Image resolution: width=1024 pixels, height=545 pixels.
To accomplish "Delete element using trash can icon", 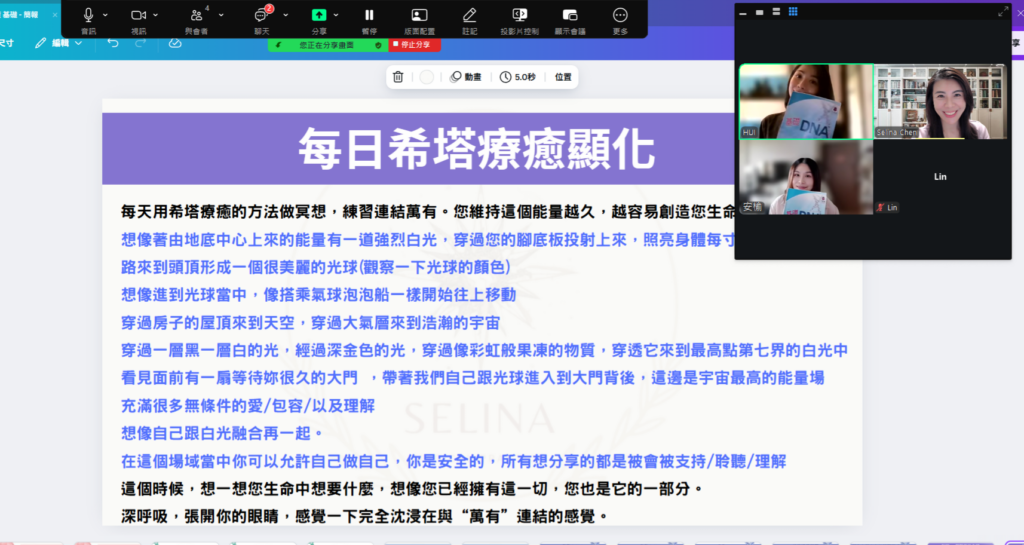I will pyautogui.click(x=398, y=77).
